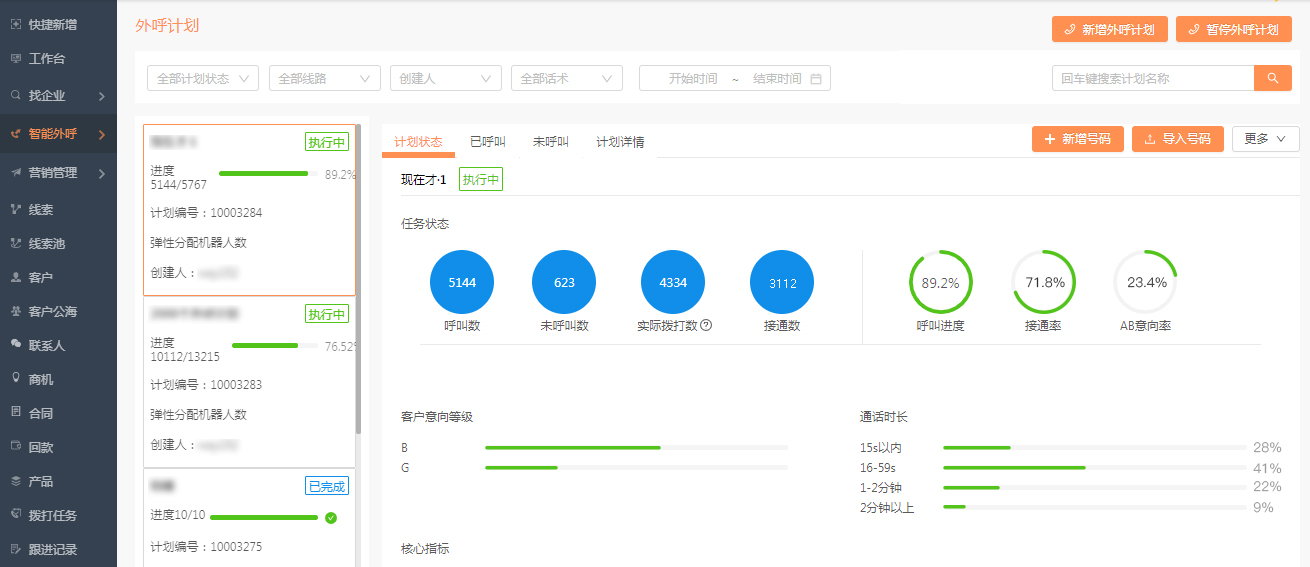Open the 全部计划状态 dropdown
Image resolution: width=1310 pixels, height=567 pixels.
[203, 78]
